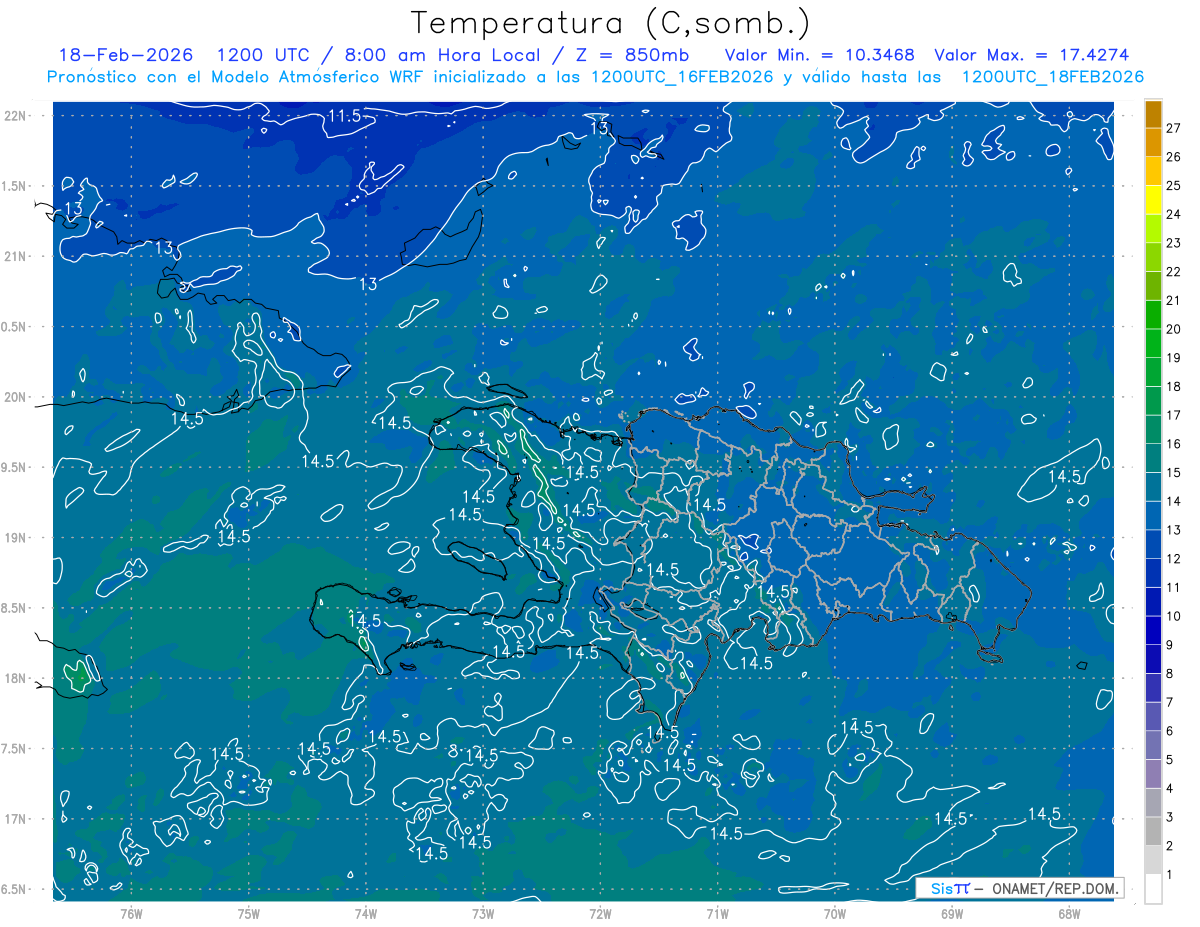Click the "0.5N" latitude tick label
The width and height of the screenshot is (1200, 927).
16,327
